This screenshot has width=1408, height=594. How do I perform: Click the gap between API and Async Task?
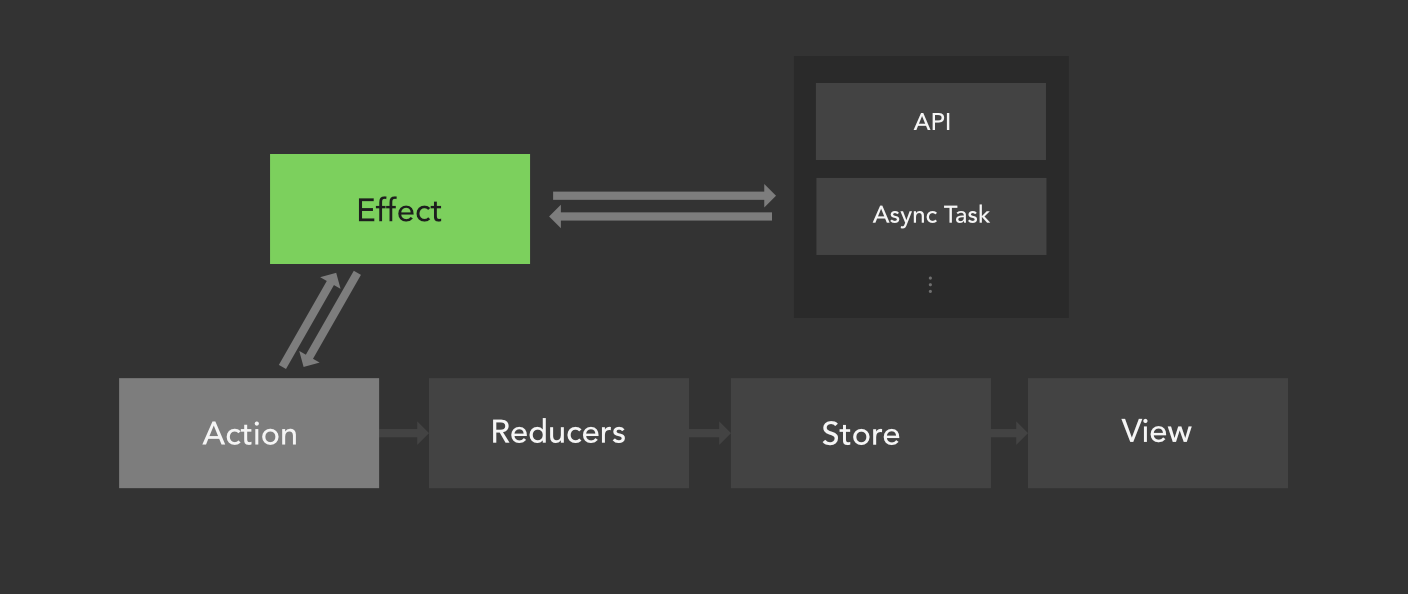click(930, 169)
